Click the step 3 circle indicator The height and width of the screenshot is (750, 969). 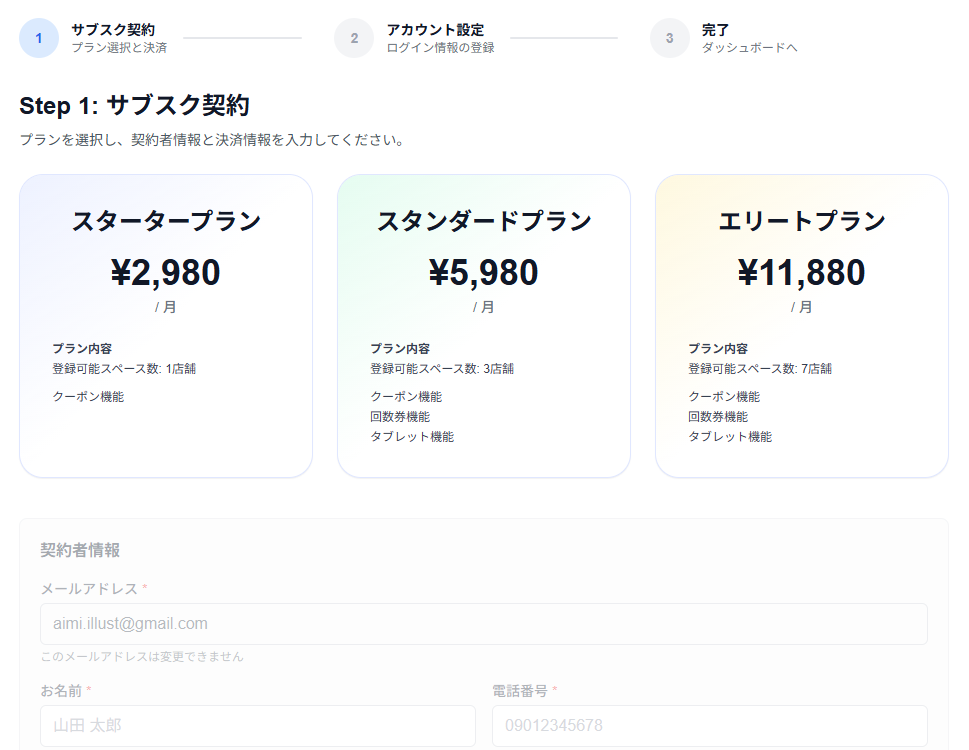tap(669, 38)
